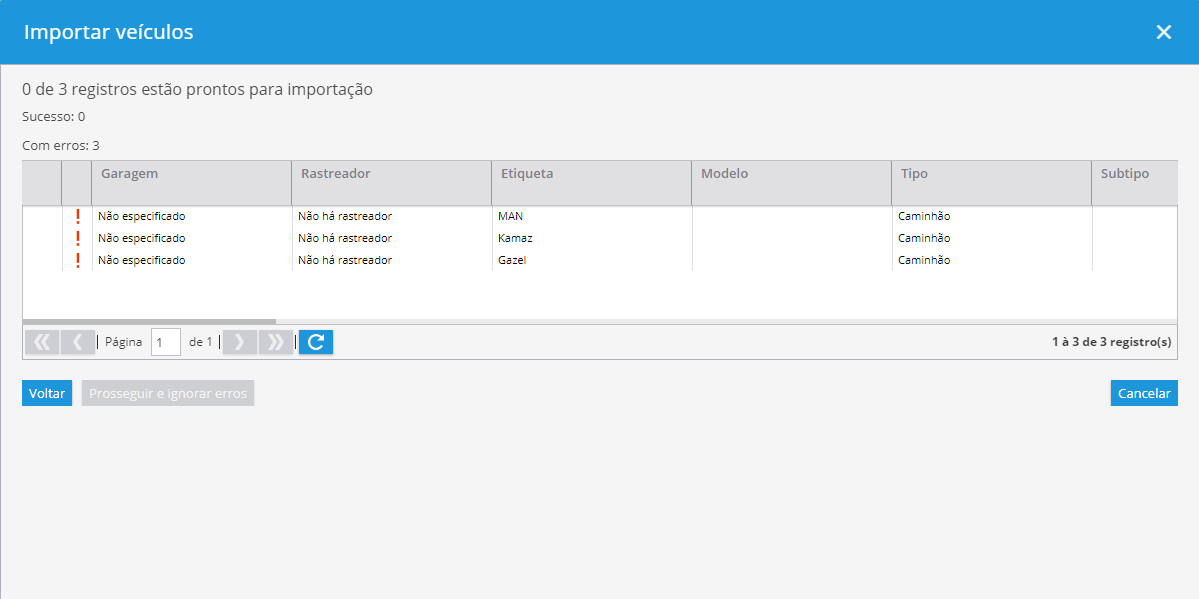Click Caminhão in Kamaz row
Screen dimensions: 1199x599
point(924,239)
